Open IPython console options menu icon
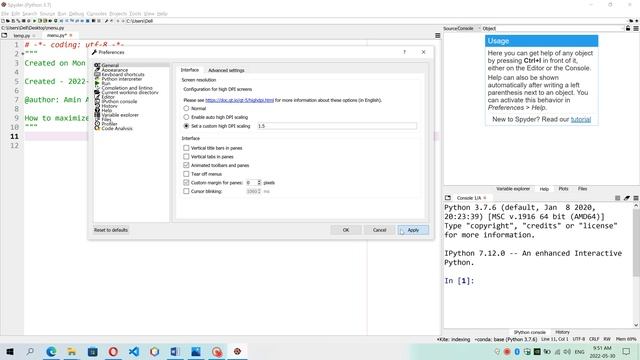This screenshot has height=360, width=640. pyautogui.click(x=636, y=198)
